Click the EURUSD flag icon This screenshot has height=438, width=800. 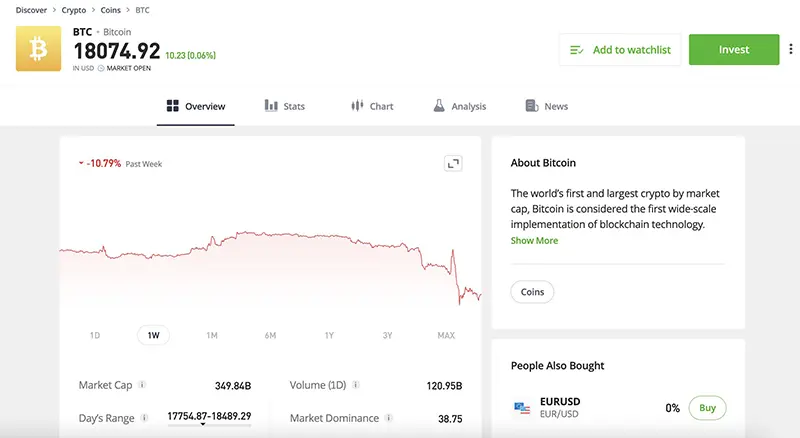coord(522,407)
